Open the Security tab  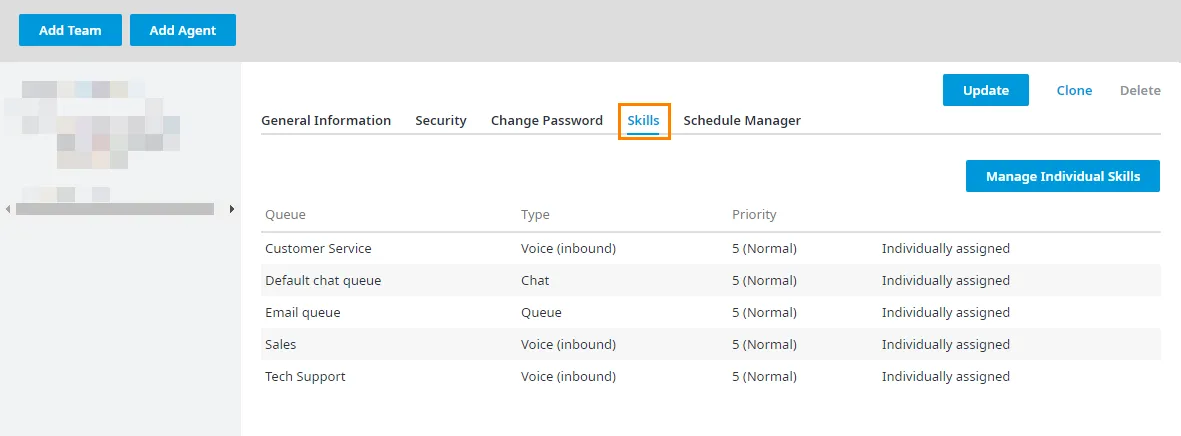[x=441, y=120]
